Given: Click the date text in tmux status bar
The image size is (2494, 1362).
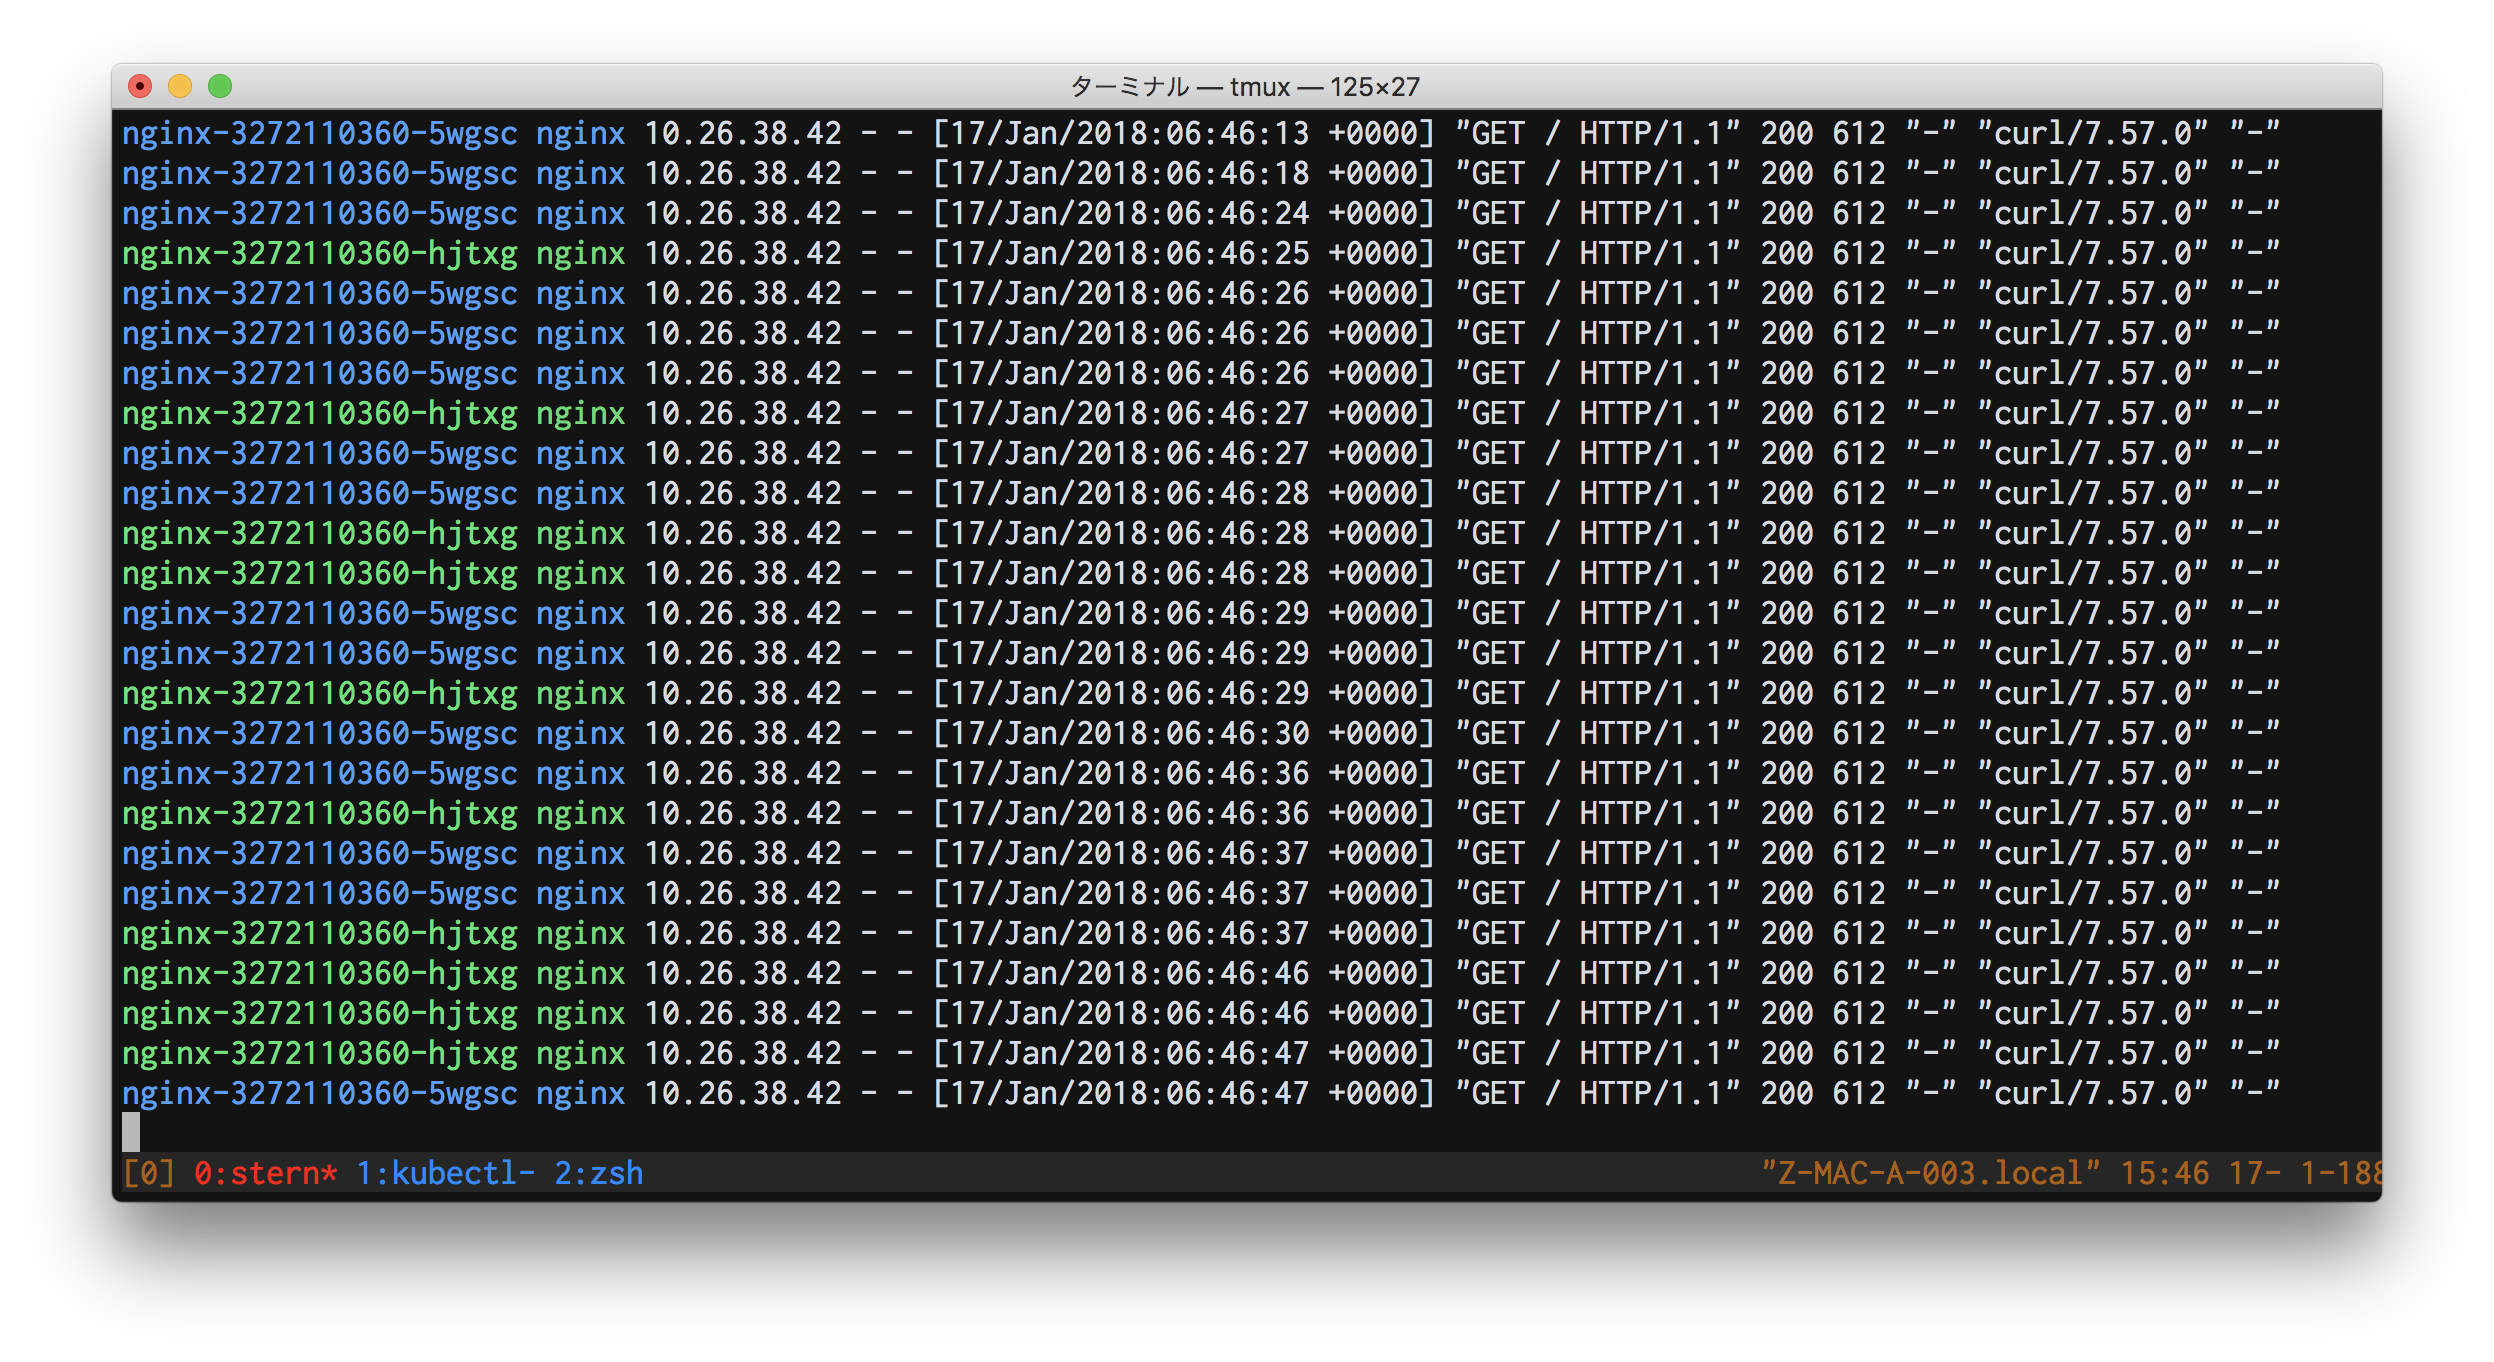Looking at the screenshot, I should tap(2305, 1173).
